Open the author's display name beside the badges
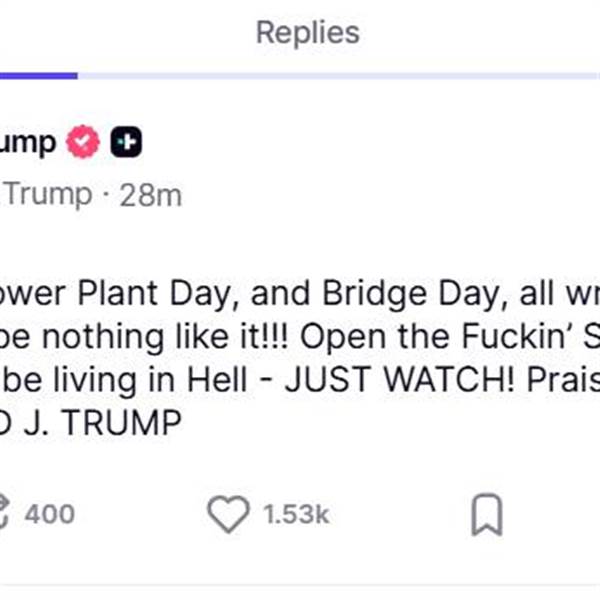The height and width of the screenshot is (600, 600). (28, 144)
